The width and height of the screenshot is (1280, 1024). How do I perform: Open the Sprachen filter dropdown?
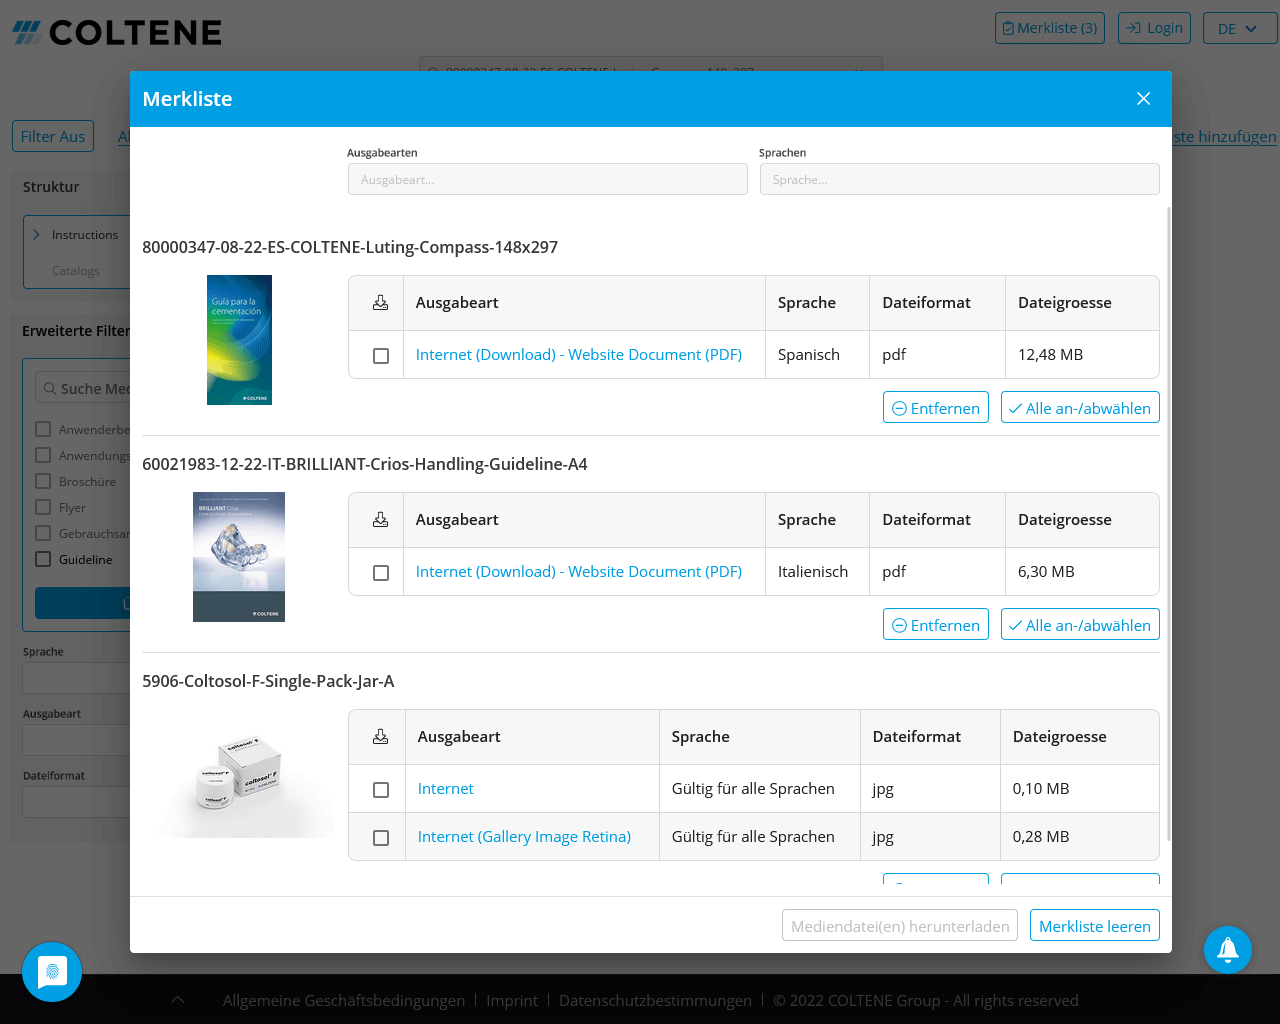pos(960,180)
